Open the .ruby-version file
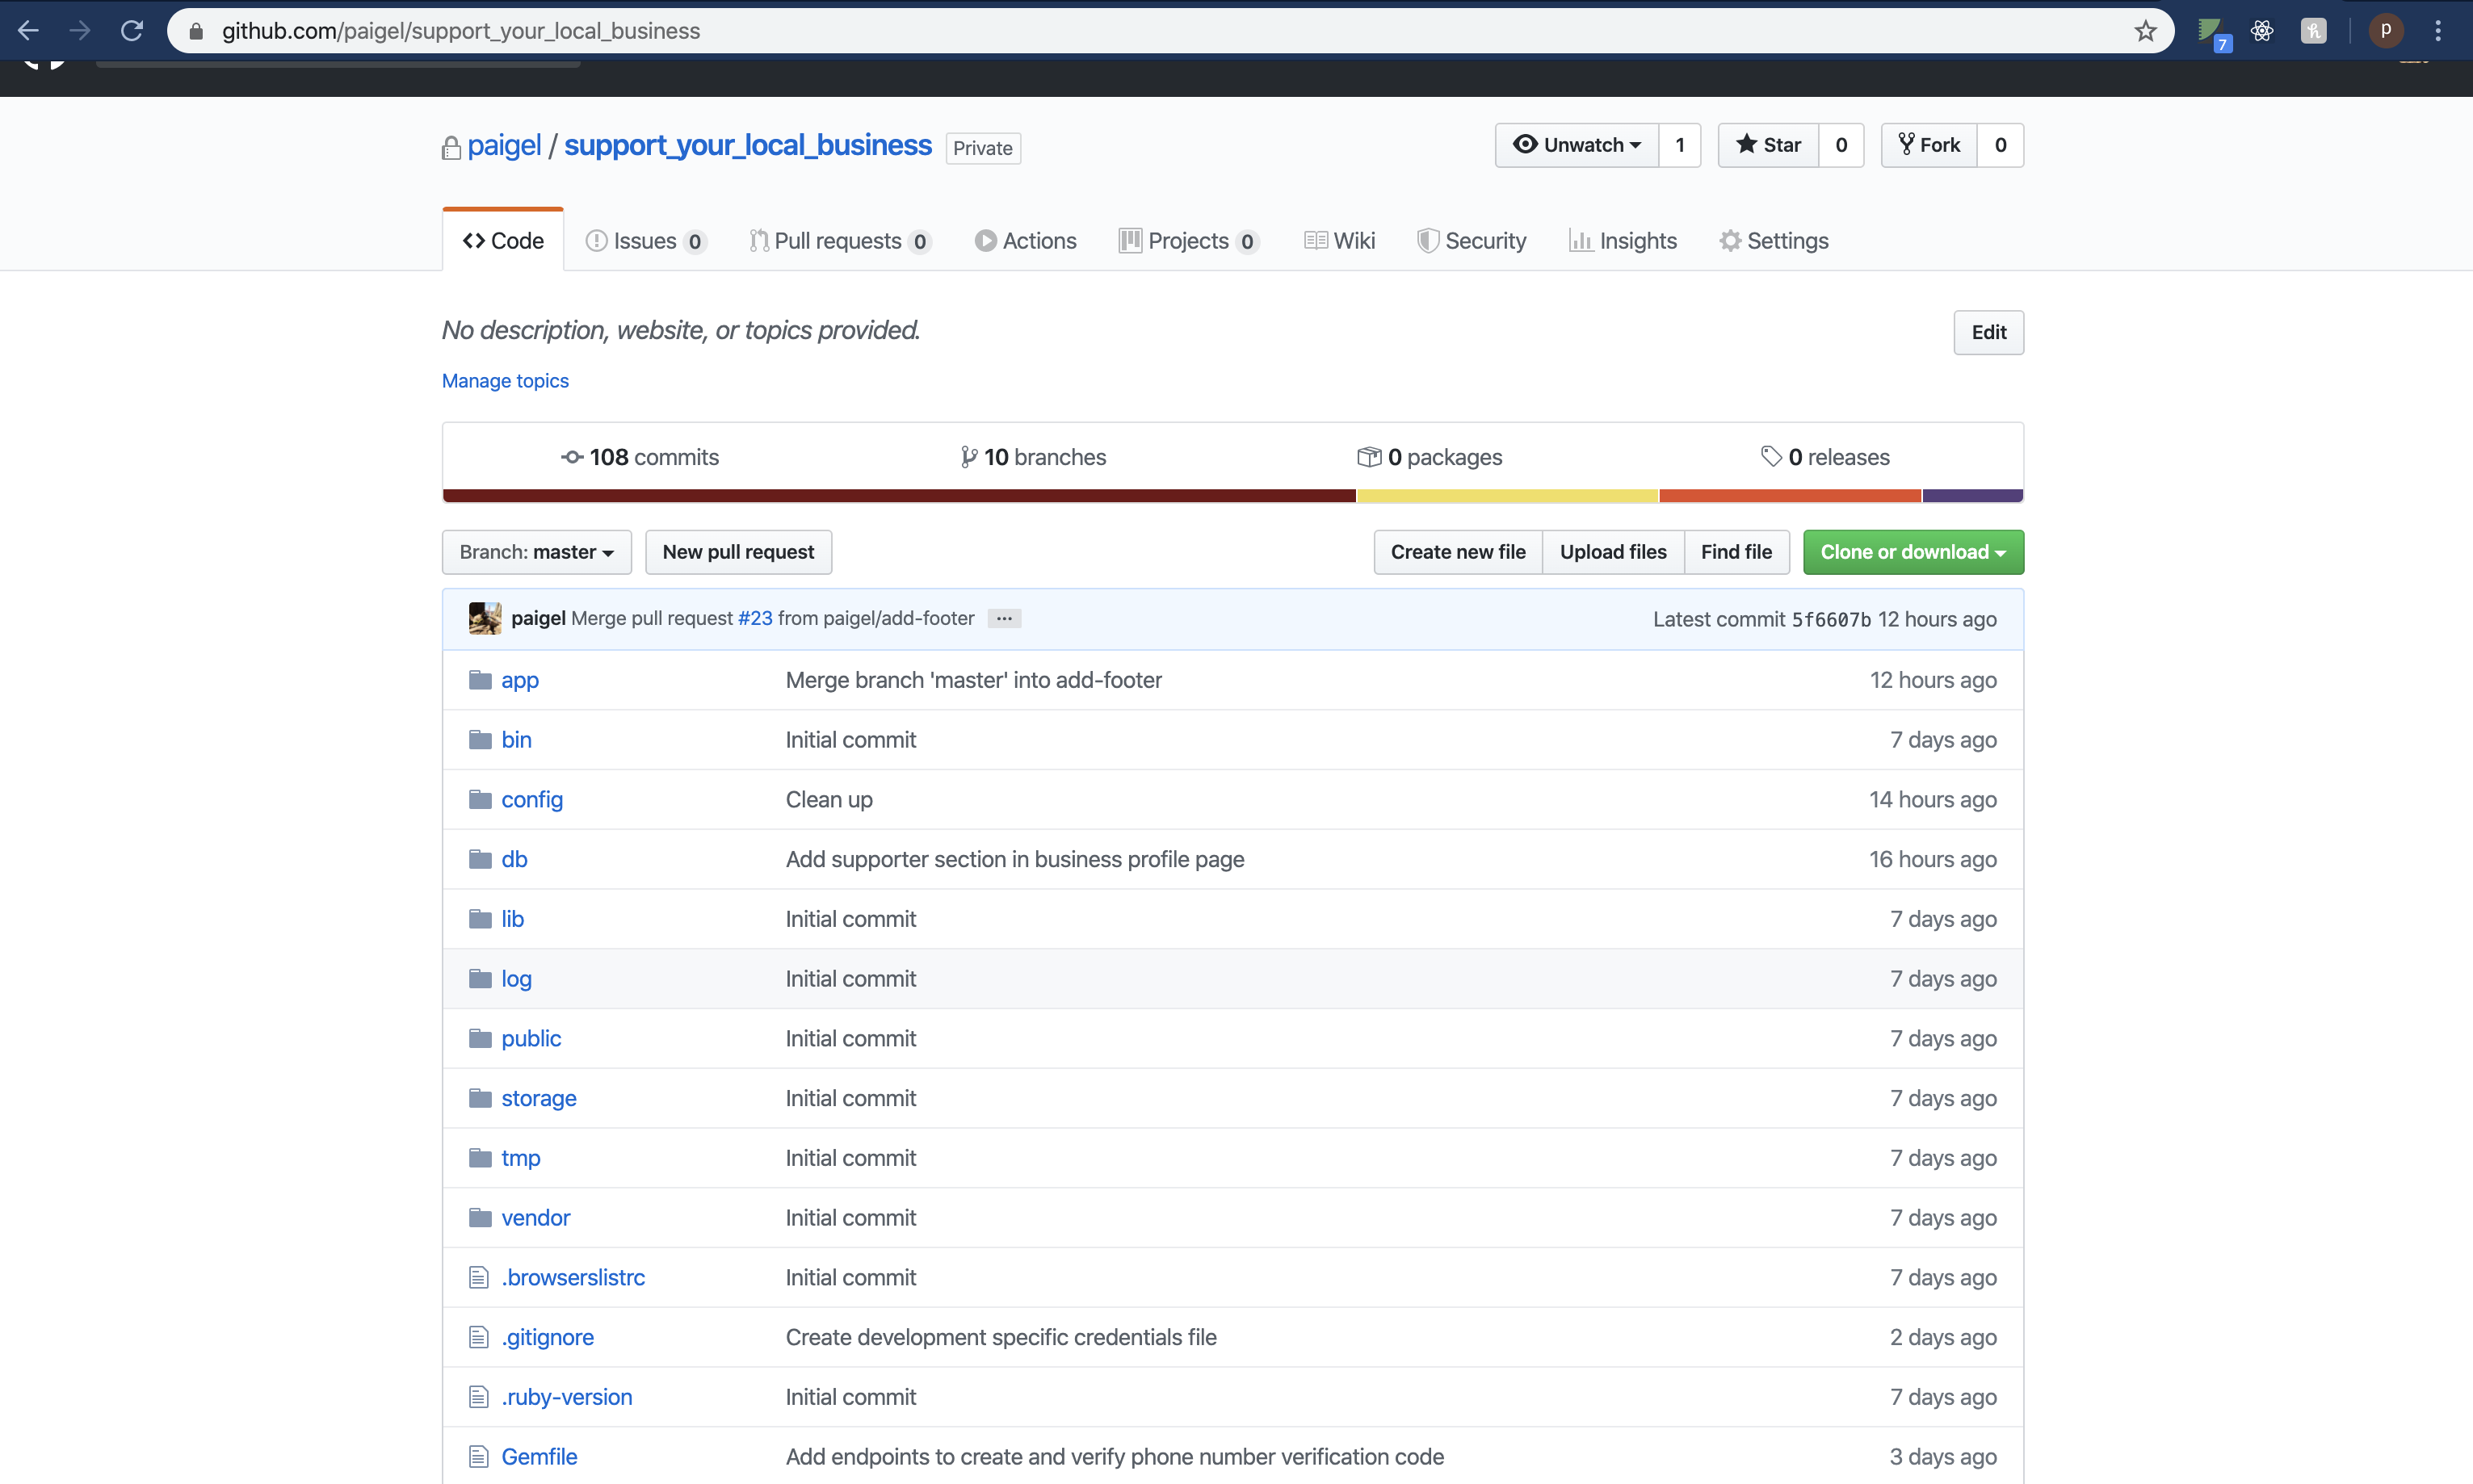 click(567, 1398)
